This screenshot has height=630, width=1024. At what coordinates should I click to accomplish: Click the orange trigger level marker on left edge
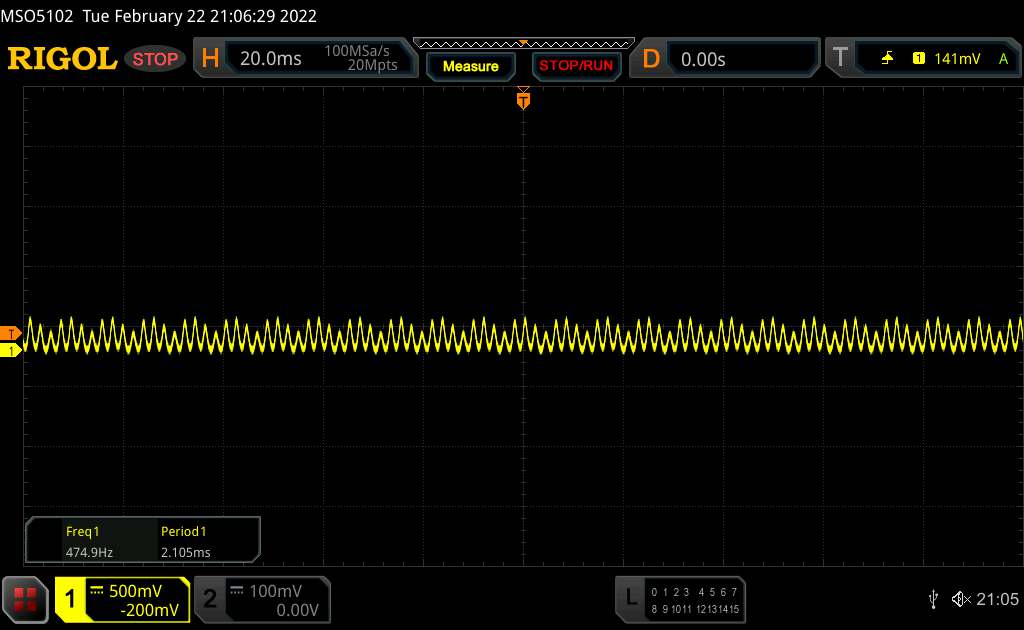(11, 333)
